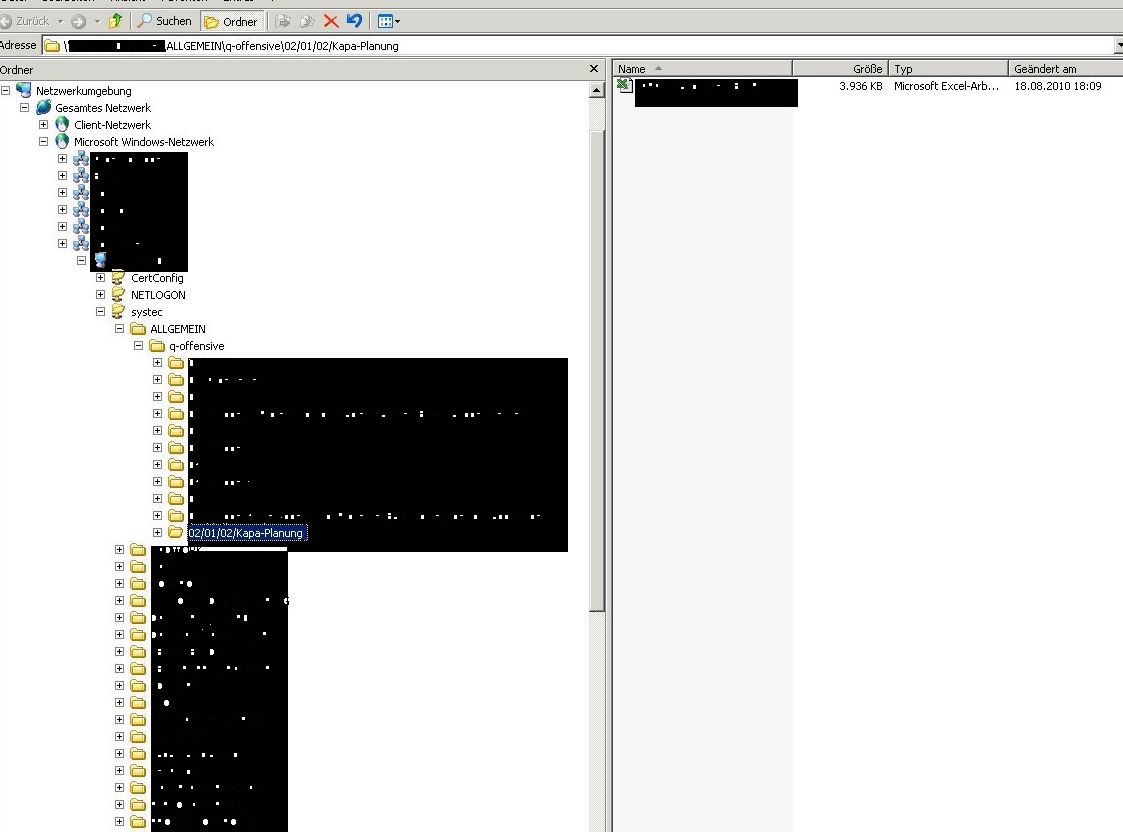Image resolution: width=1123 pixels, height=832 pixels.
Task: Collapse the q-offensive folder node
Action: pos(138,346)
